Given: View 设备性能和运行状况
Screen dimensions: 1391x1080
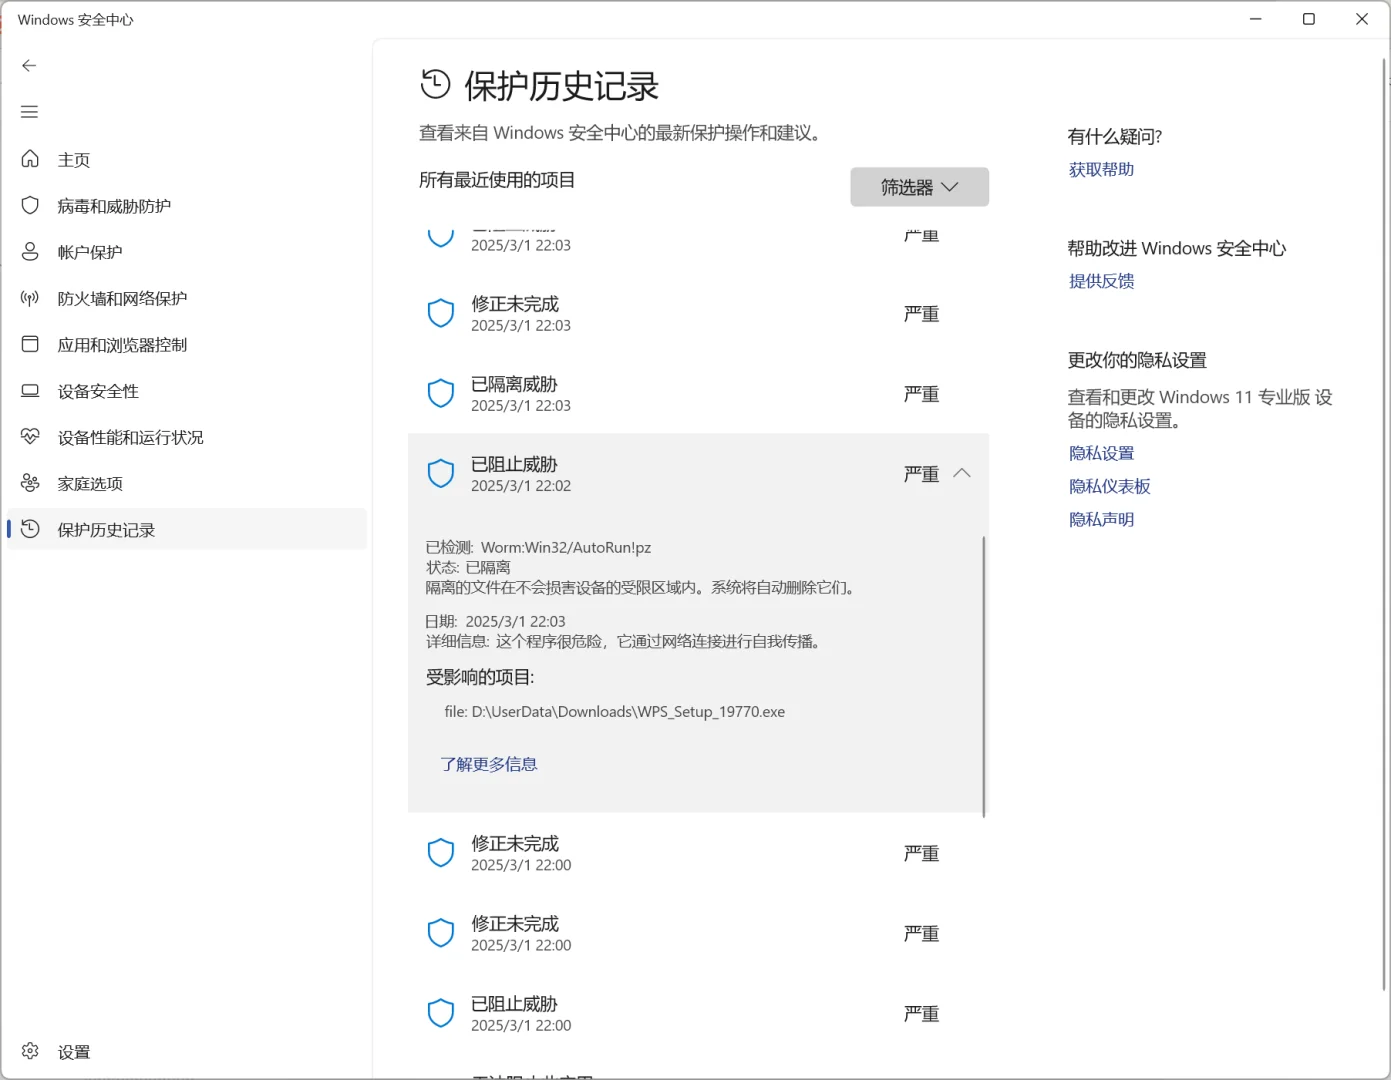Looking at the screenshot, I should click(129, 437).
